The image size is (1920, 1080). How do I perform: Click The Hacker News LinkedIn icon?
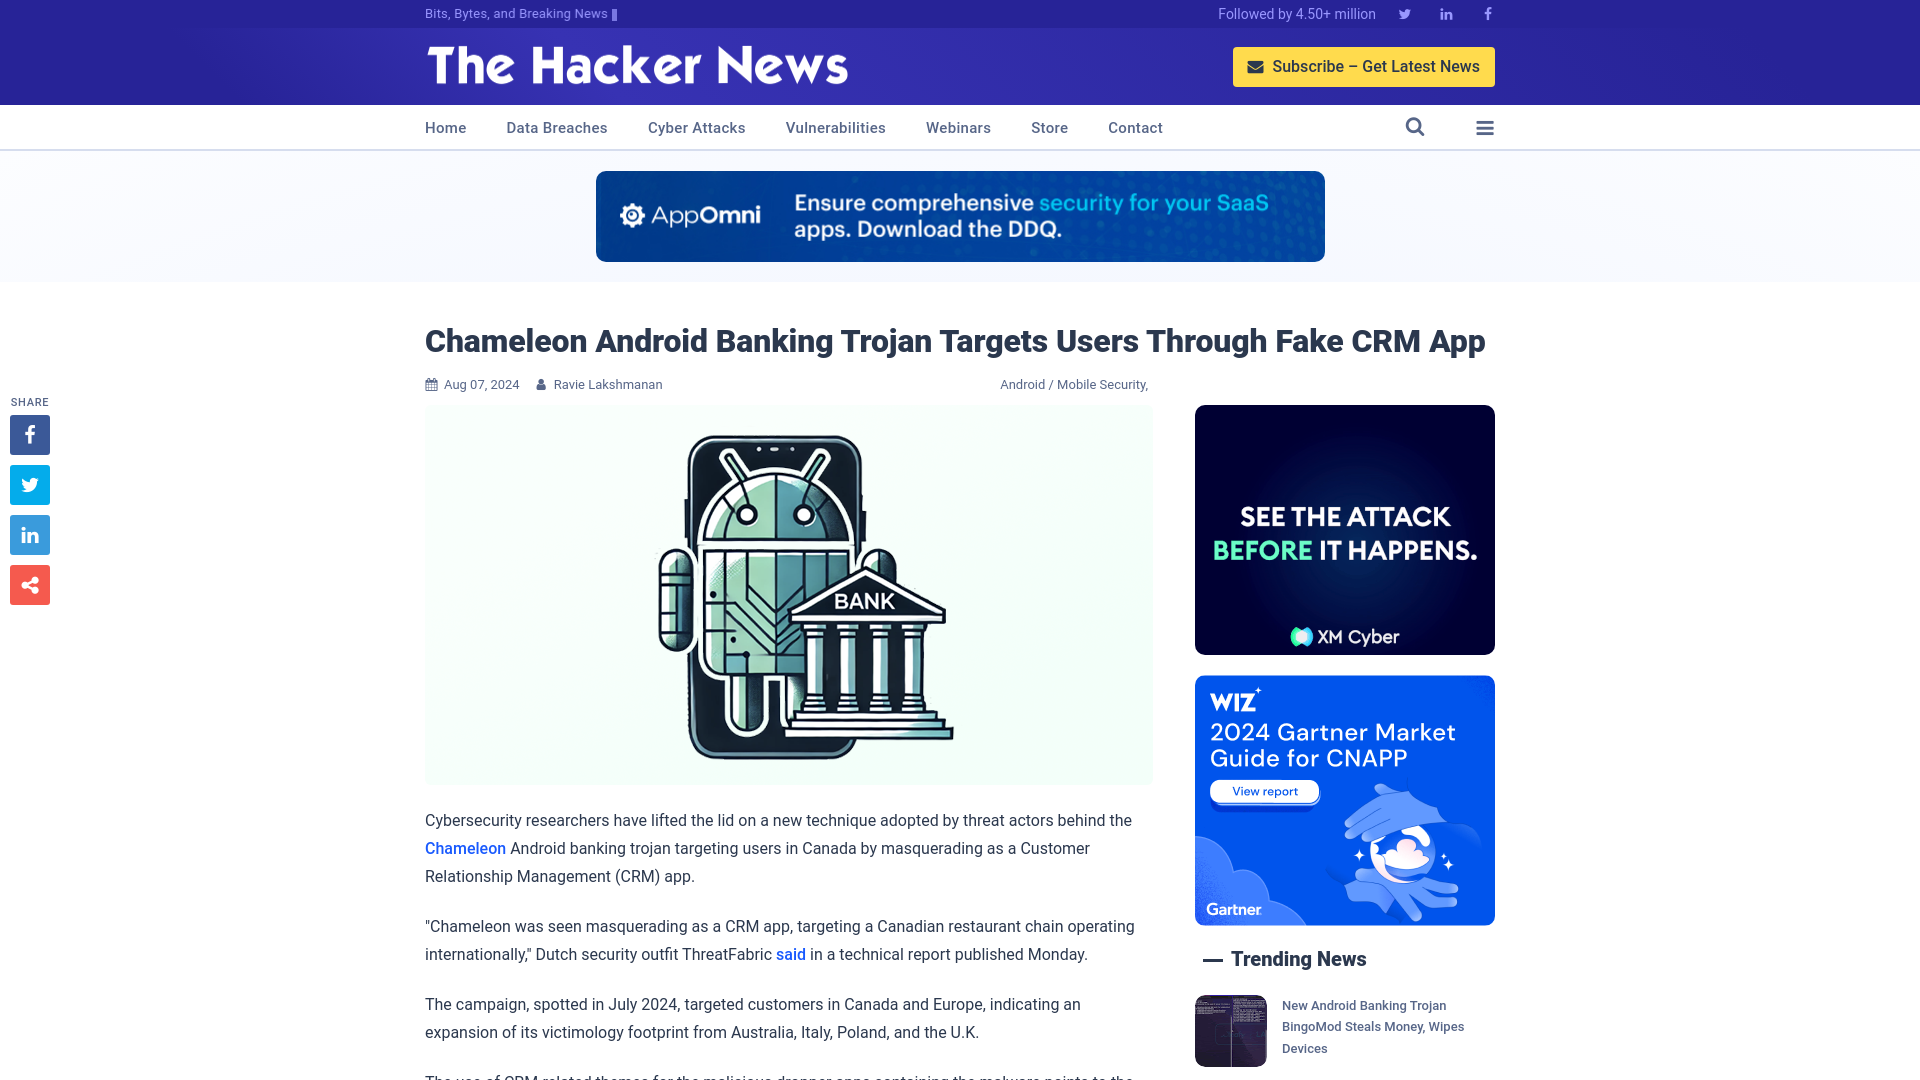[1447, 13]
